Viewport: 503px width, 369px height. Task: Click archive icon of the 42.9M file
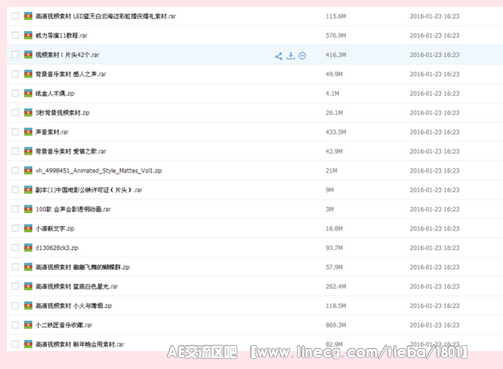point(28,151)
